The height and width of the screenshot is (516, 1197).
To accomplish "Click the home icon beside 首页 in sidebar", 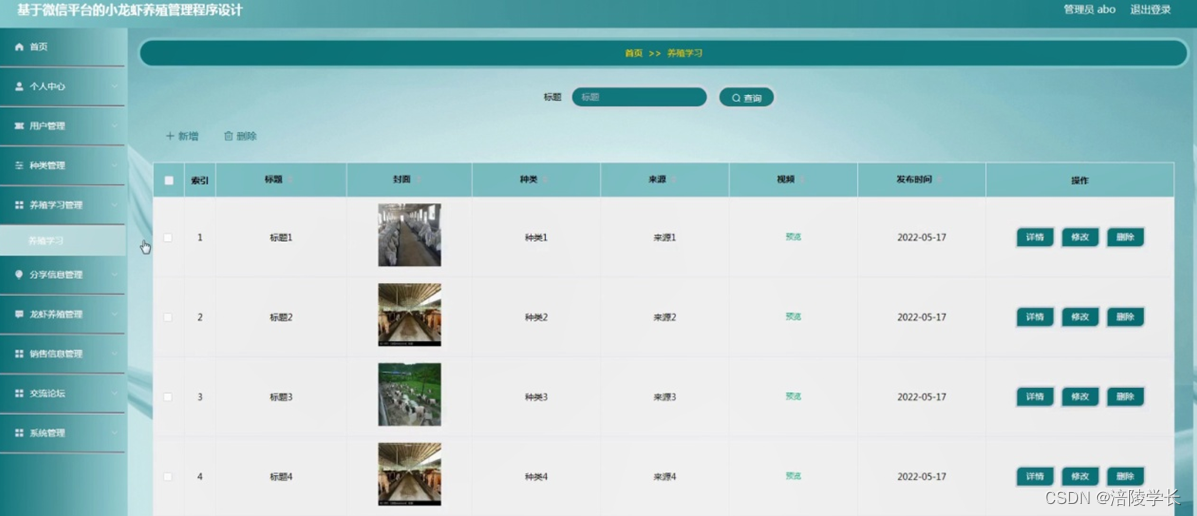I will pos(20,47).
